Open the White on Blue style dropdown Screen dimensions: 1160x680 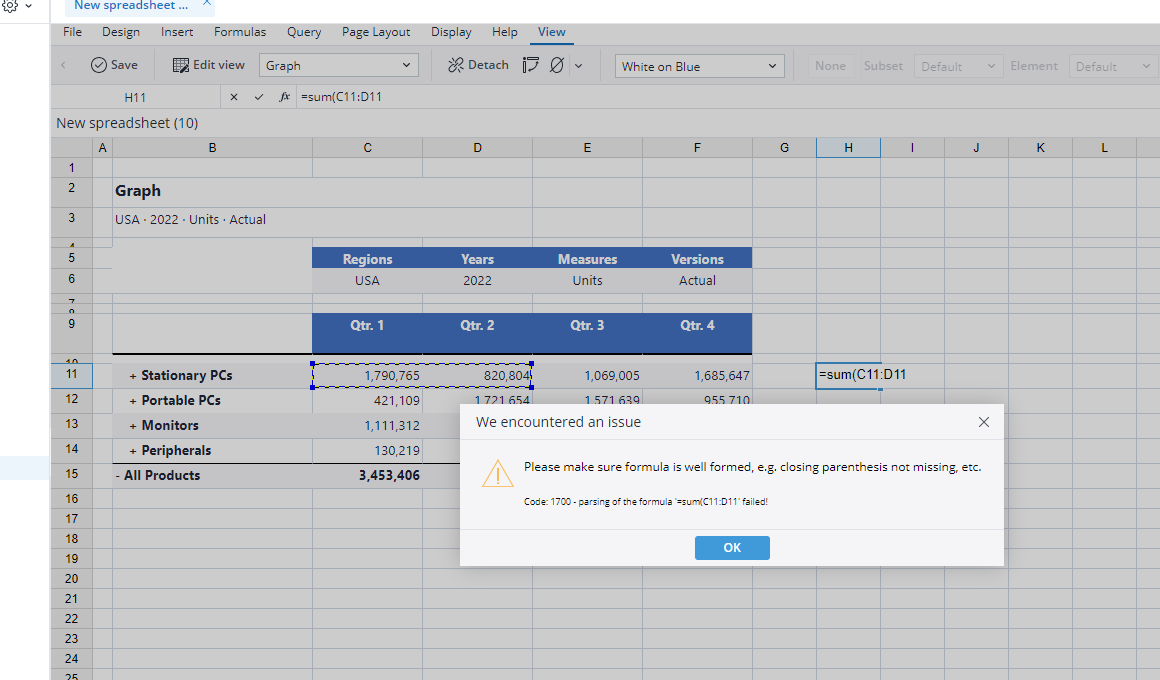coord(698,67)
